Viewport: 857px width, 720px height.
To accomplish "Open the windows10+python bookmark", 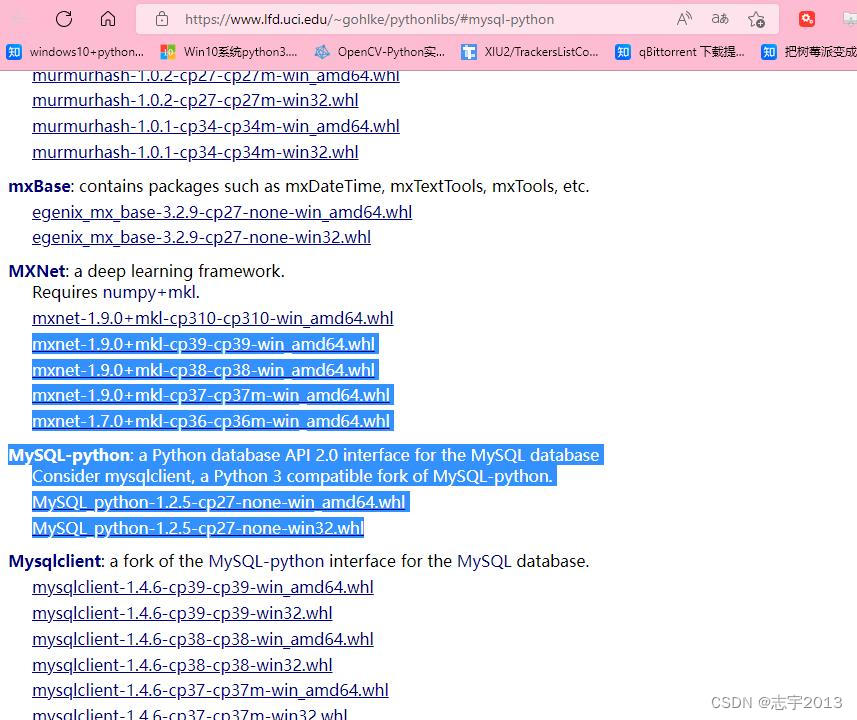I will [75, 52].
